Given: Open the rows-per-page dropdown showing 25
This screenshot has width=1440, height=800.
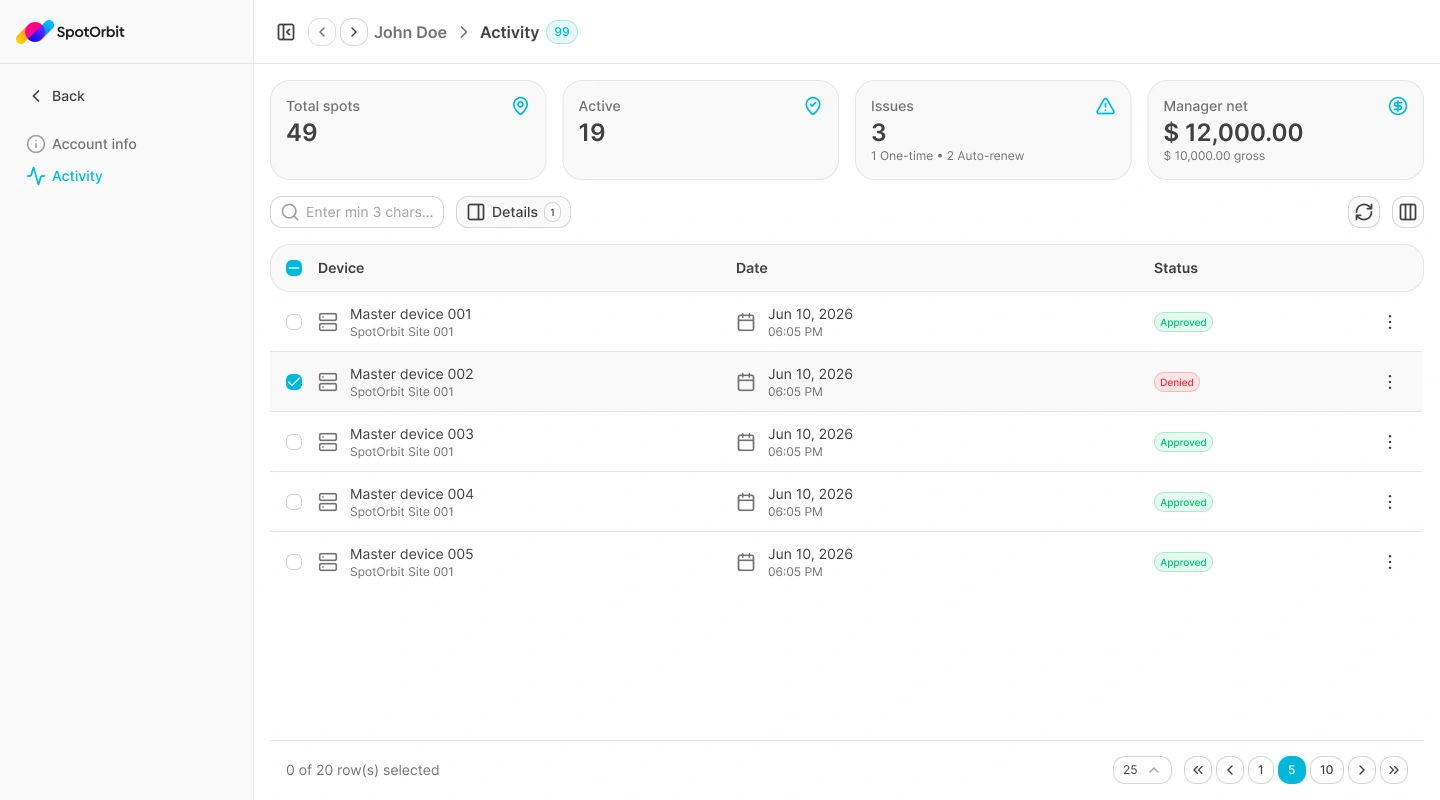Looking at the screenshot, I should click(1142, 770).
